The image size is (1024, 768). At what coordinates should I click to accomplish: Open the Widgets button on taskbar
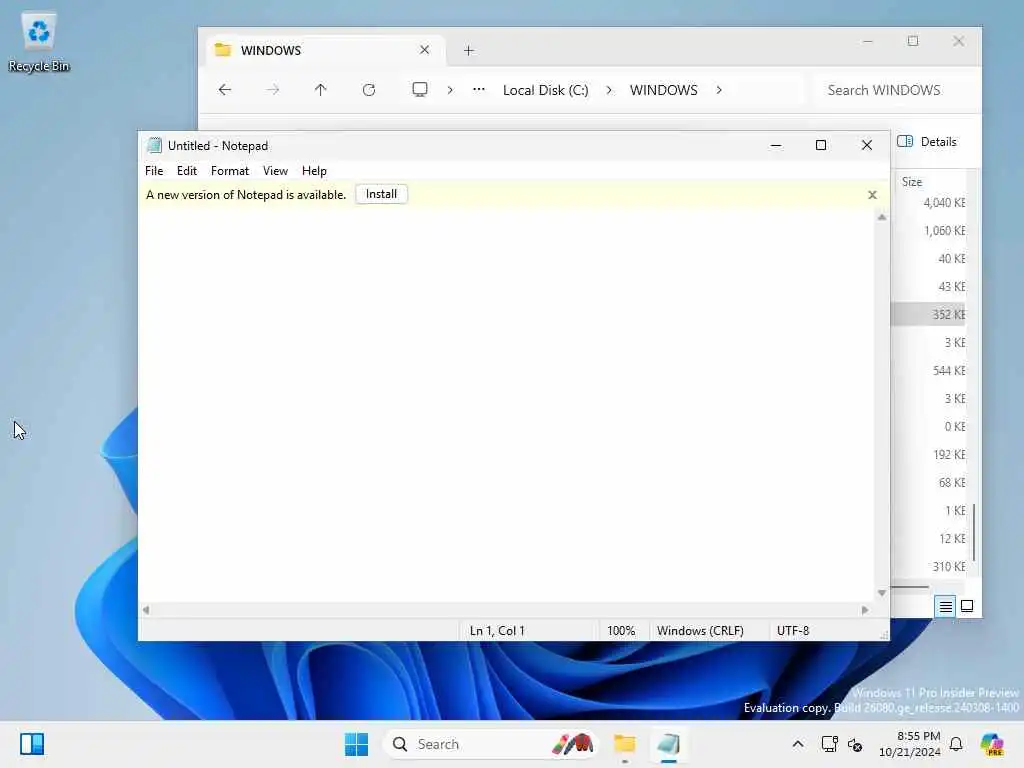click(32, 744)
